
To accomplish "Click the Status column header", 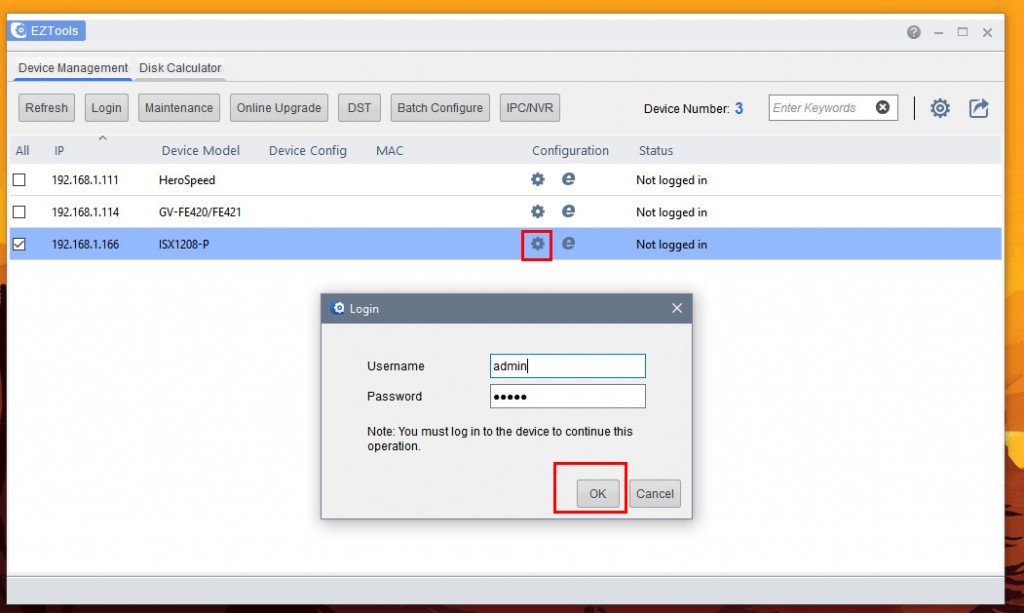I will (656, 151).
